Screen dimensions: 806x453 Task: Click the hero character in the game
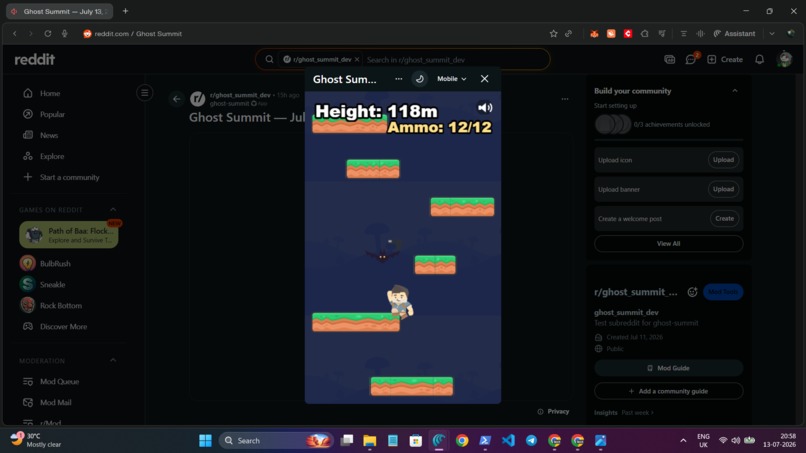400,301
